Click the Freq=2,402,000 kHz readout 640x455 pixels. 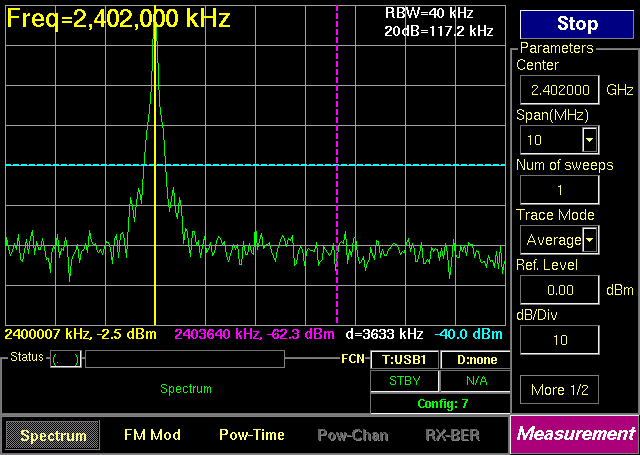coord(119,18)
